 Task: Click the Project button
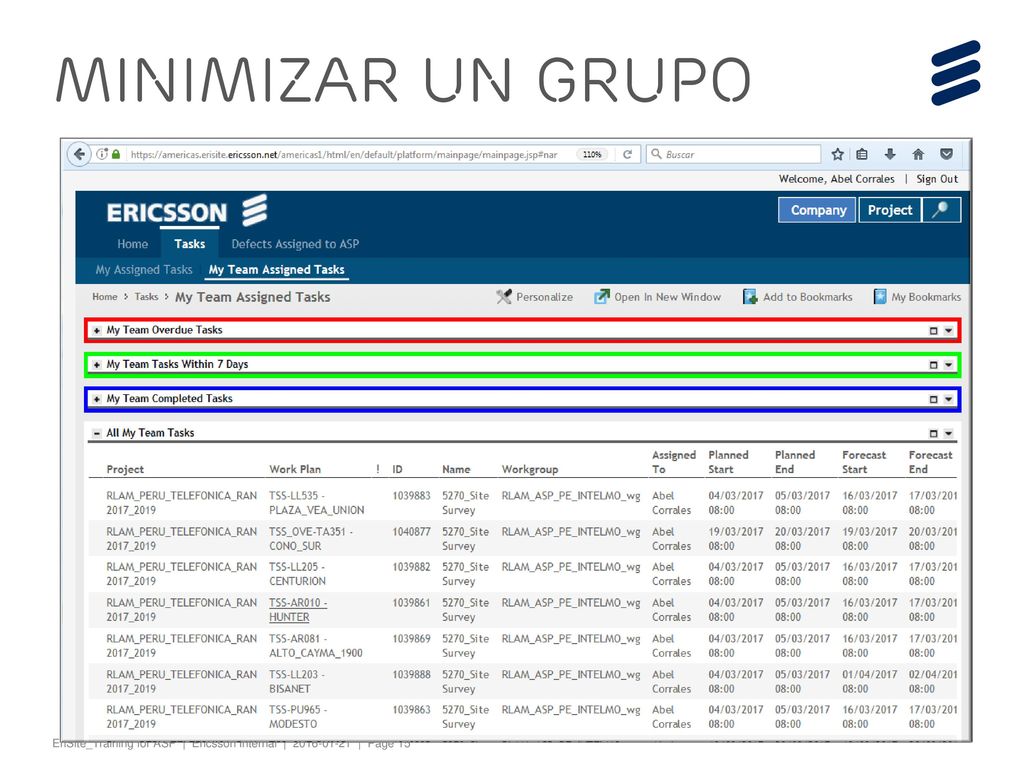pyautogui.click(x=889, y=210)
